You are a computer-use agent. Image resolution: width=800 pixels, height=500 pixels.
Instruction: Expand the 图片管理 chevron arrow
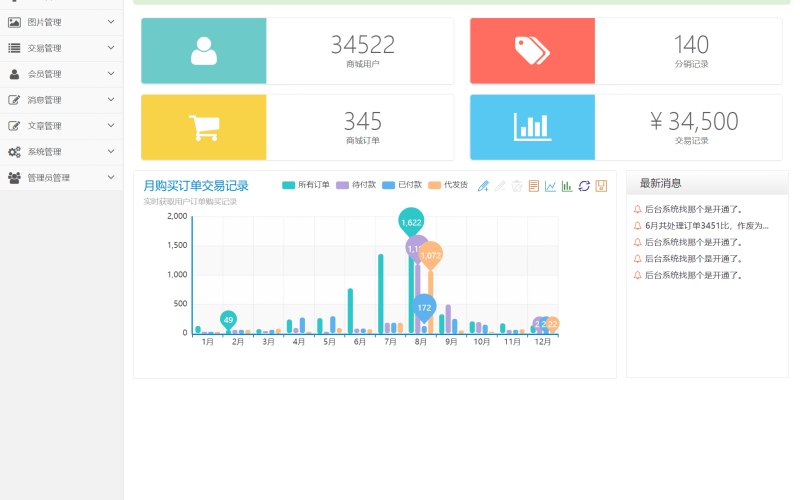click(x=111, y=21)
